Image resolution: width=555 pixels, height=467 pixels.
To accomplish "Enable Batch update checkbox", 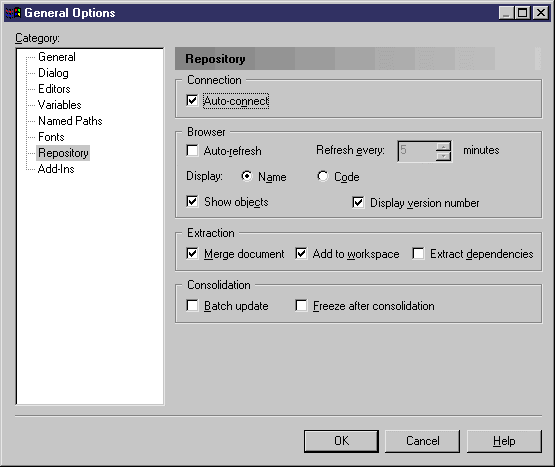I will point(192,306).
